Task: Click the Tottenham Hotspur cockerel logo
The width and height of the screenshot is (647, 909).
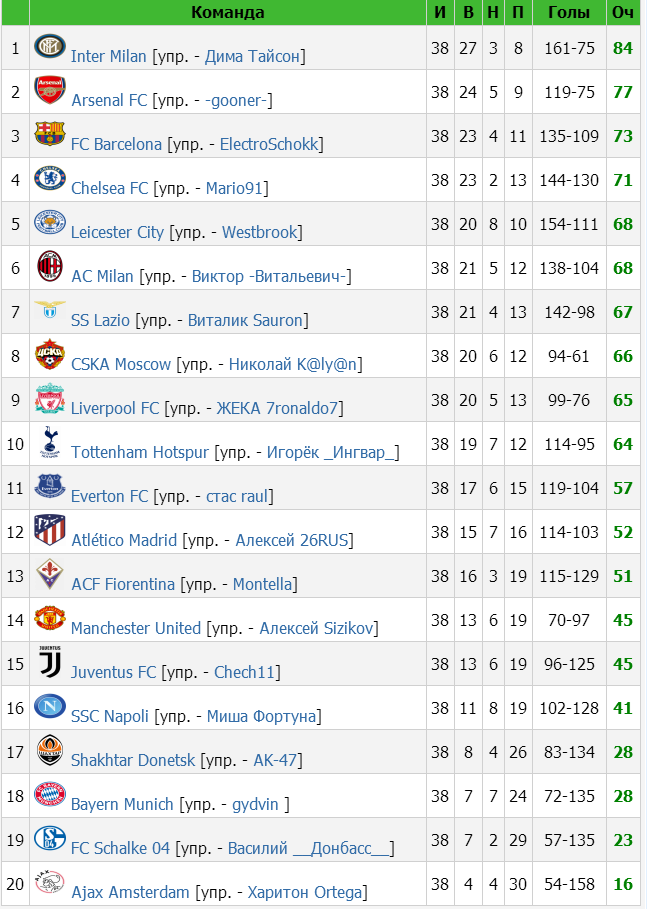Action: click(x=50, y=442)
